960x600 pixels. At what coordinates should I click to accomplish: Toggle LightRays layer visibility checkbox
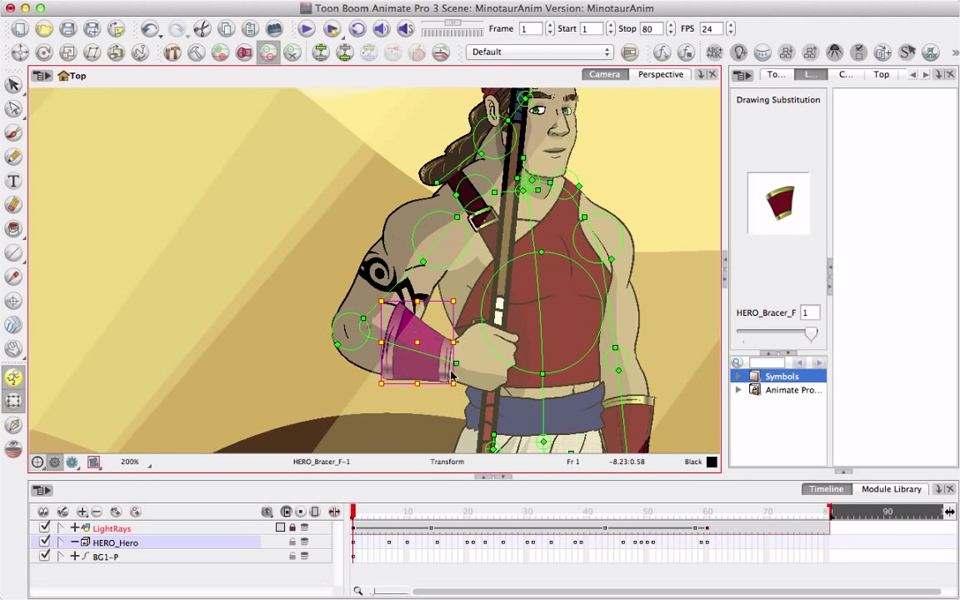click(44, 527)
